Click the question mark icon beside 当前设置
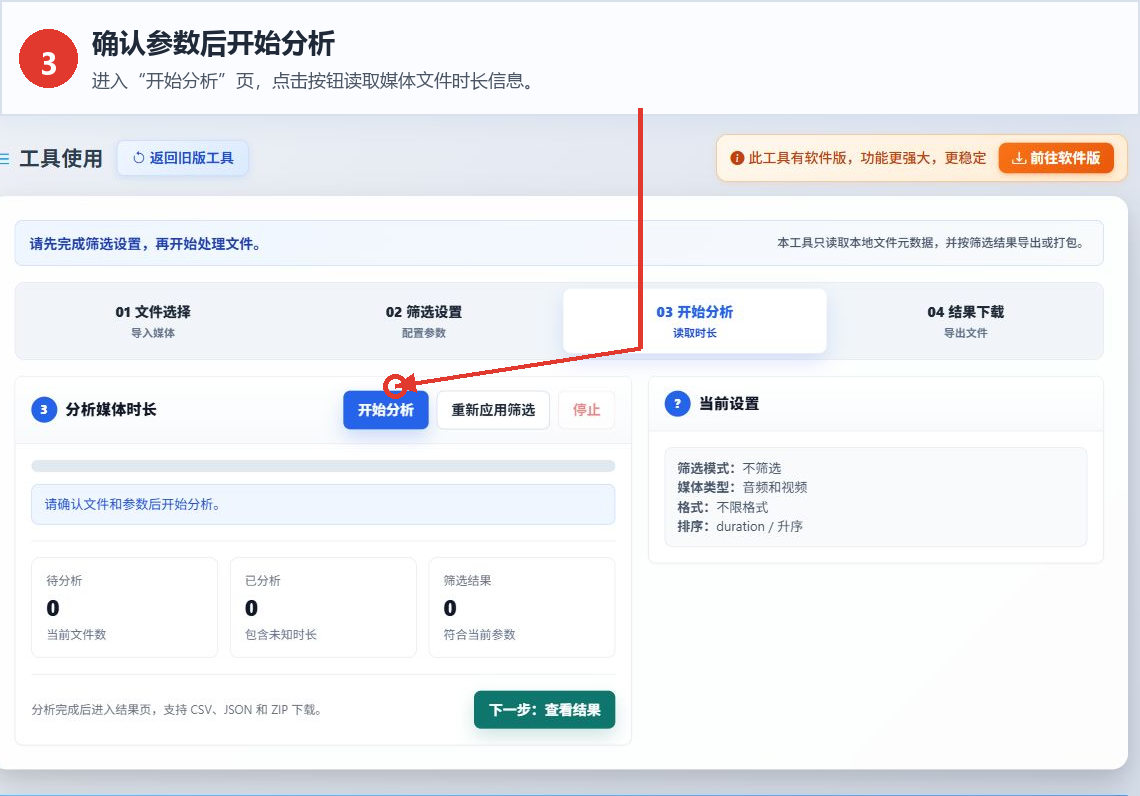The image size is (1140, 796). [678, 403]
